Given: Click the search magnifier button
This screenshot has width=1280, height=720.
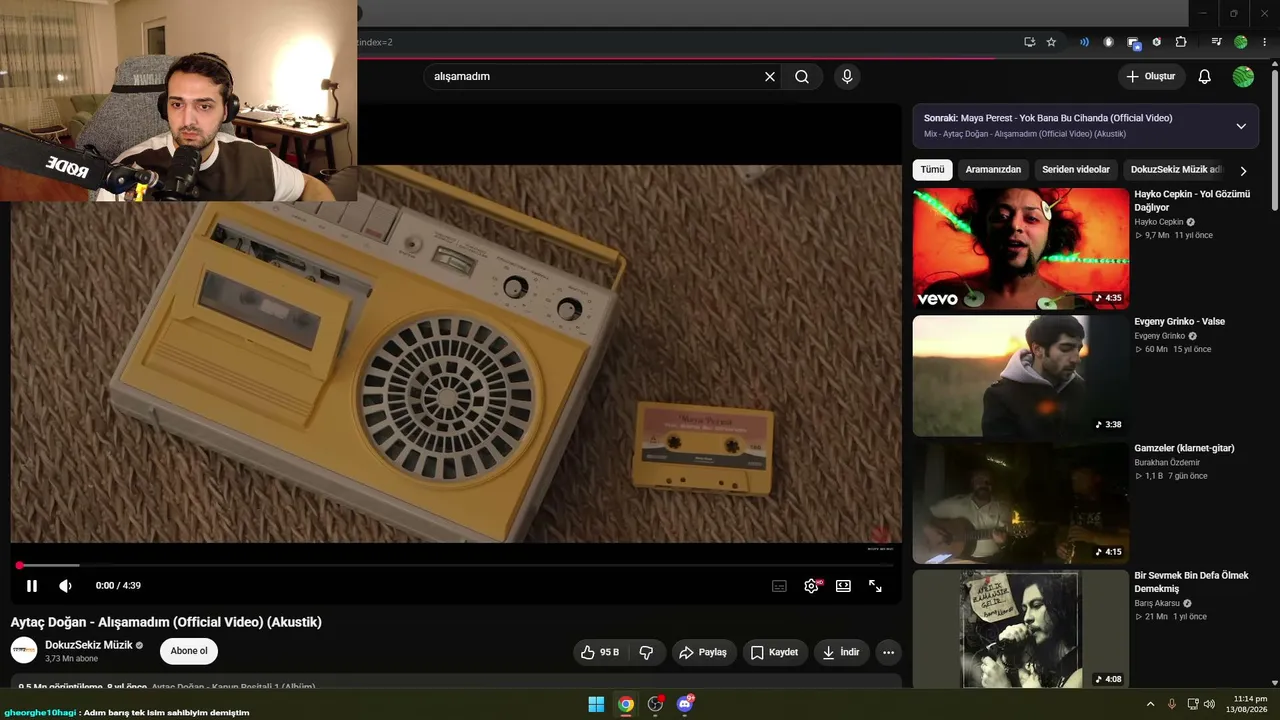Looking at the screenshot, I should tap(802, 76).
